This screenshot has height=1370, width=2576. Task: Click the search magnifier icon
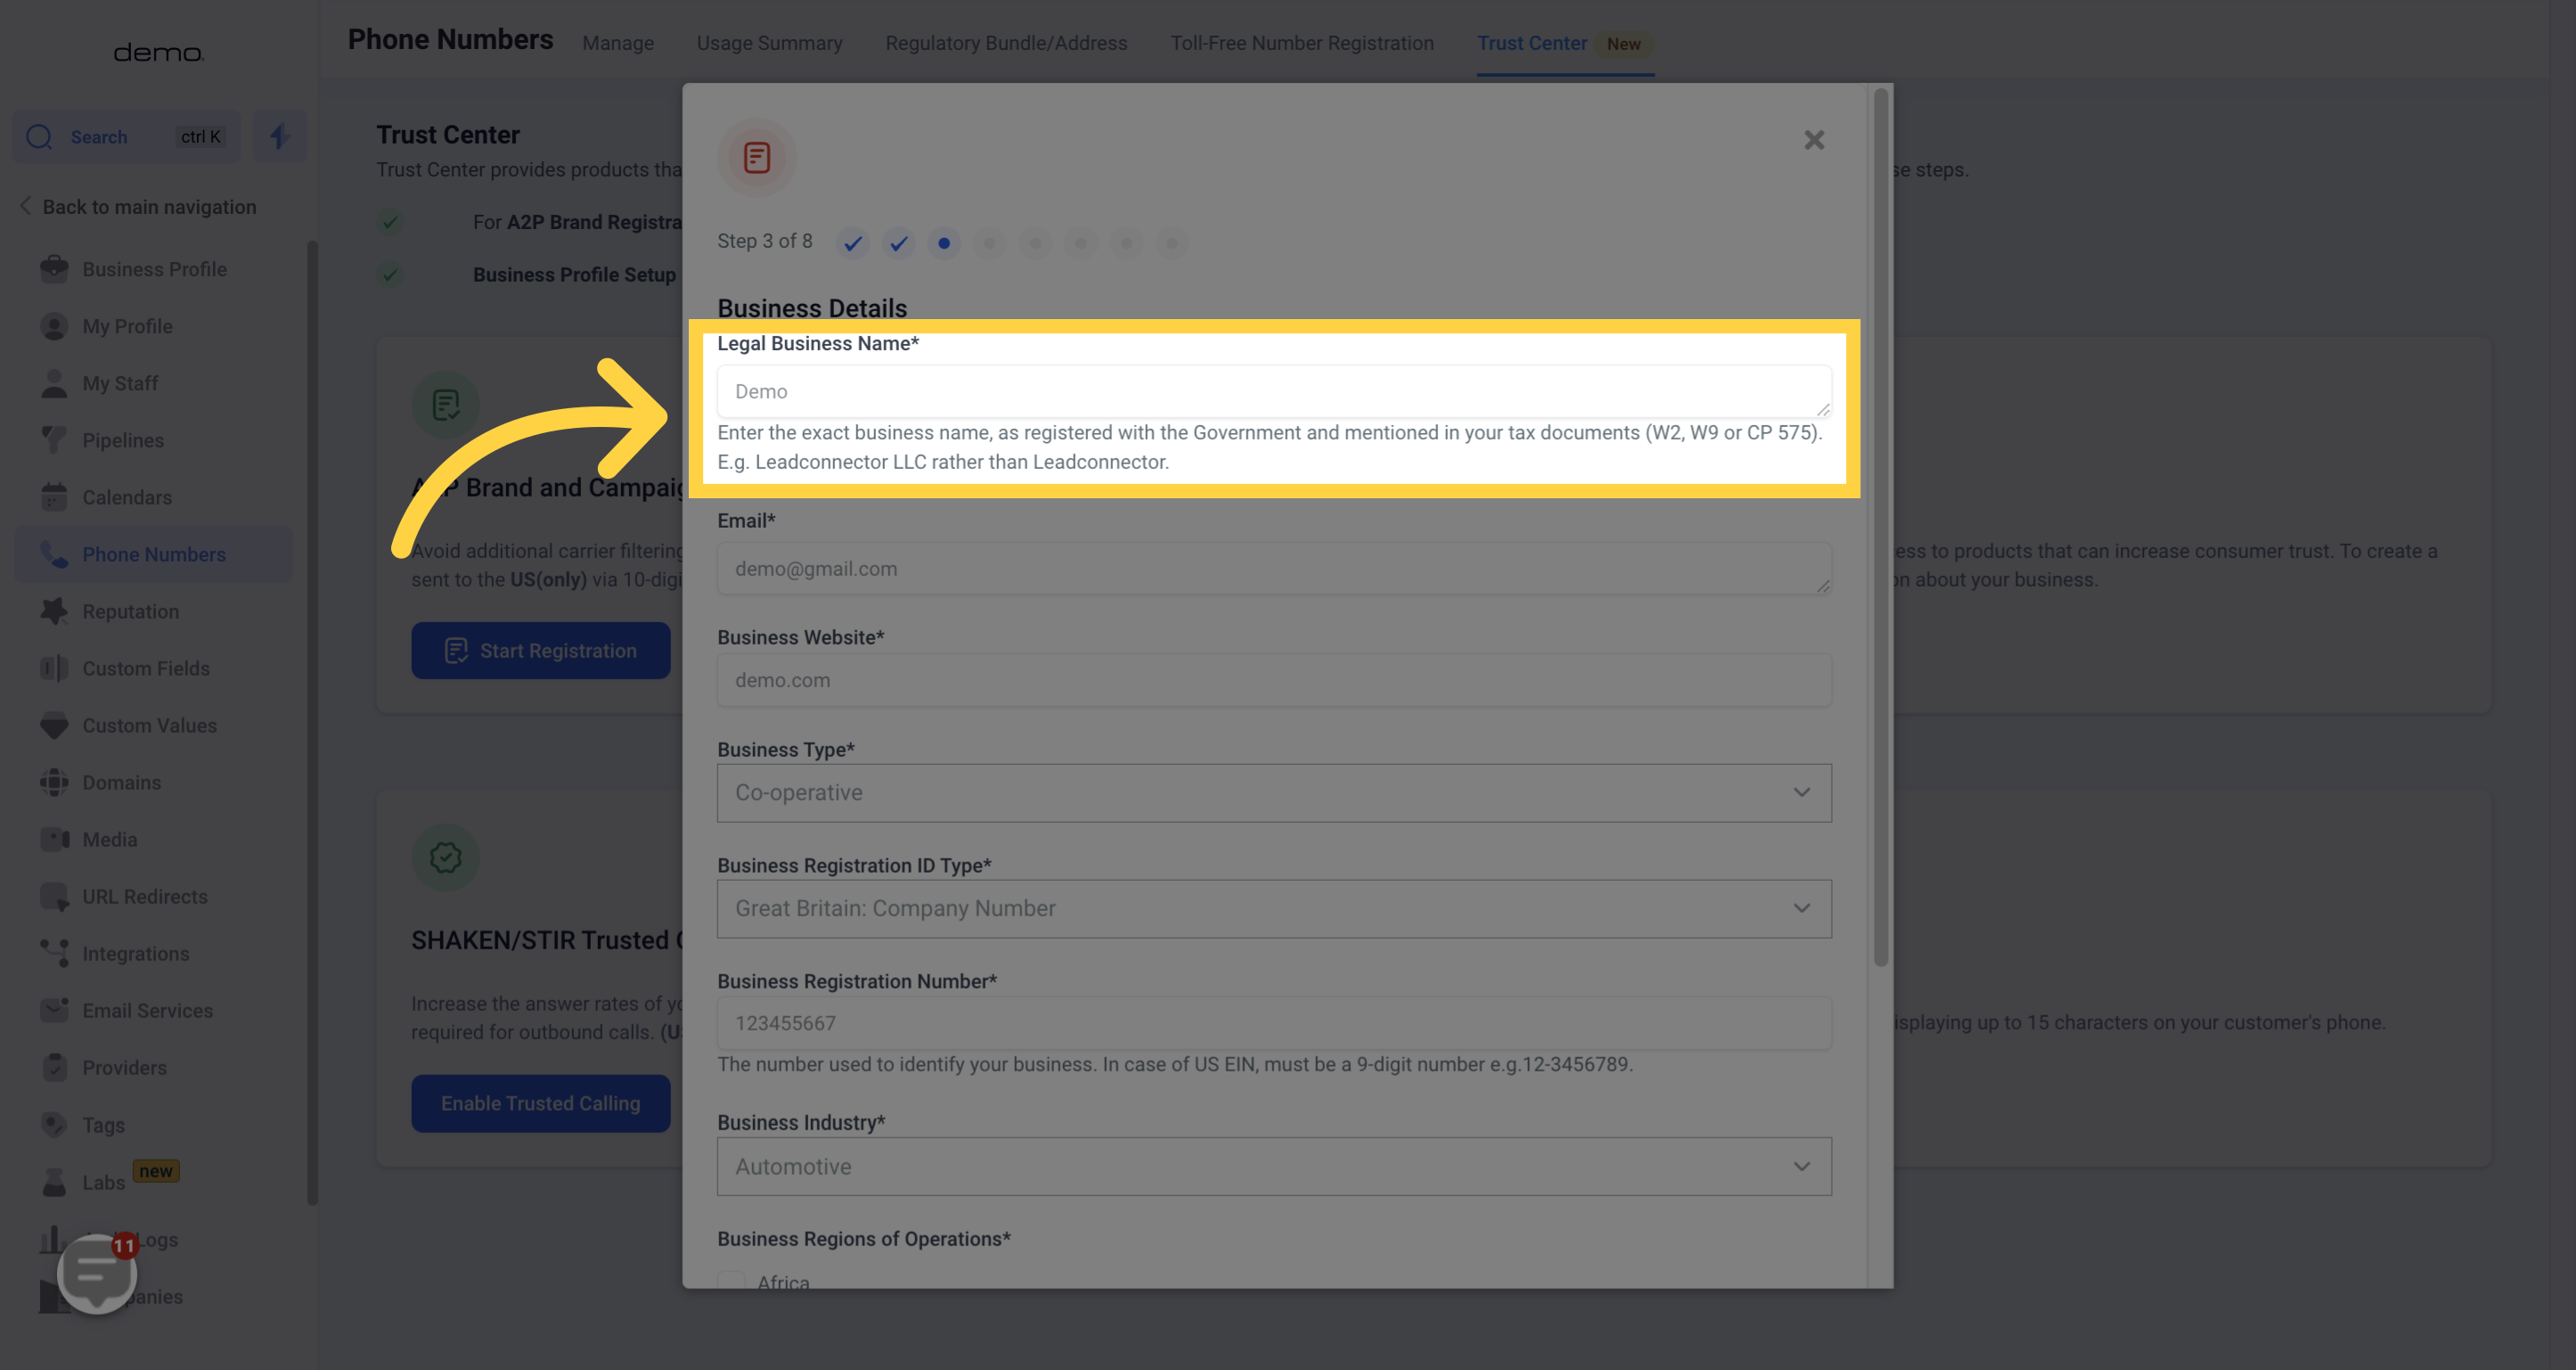coord(40,137)
